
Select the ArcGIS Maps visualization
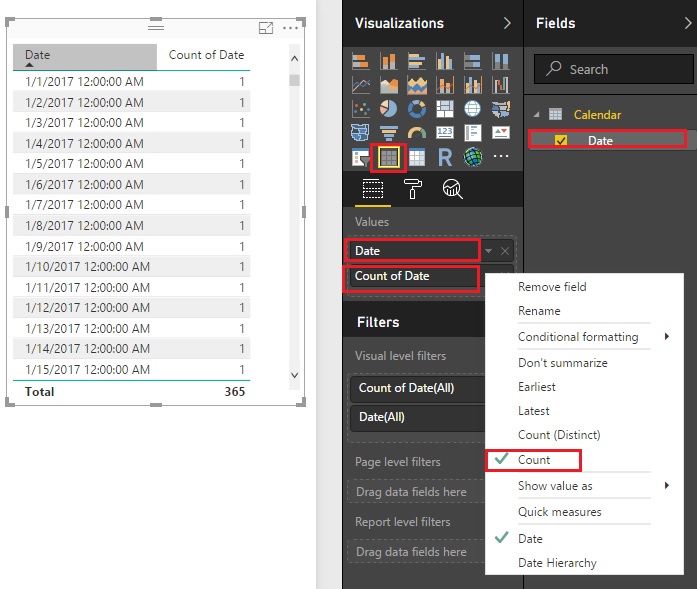click(473, 157)
